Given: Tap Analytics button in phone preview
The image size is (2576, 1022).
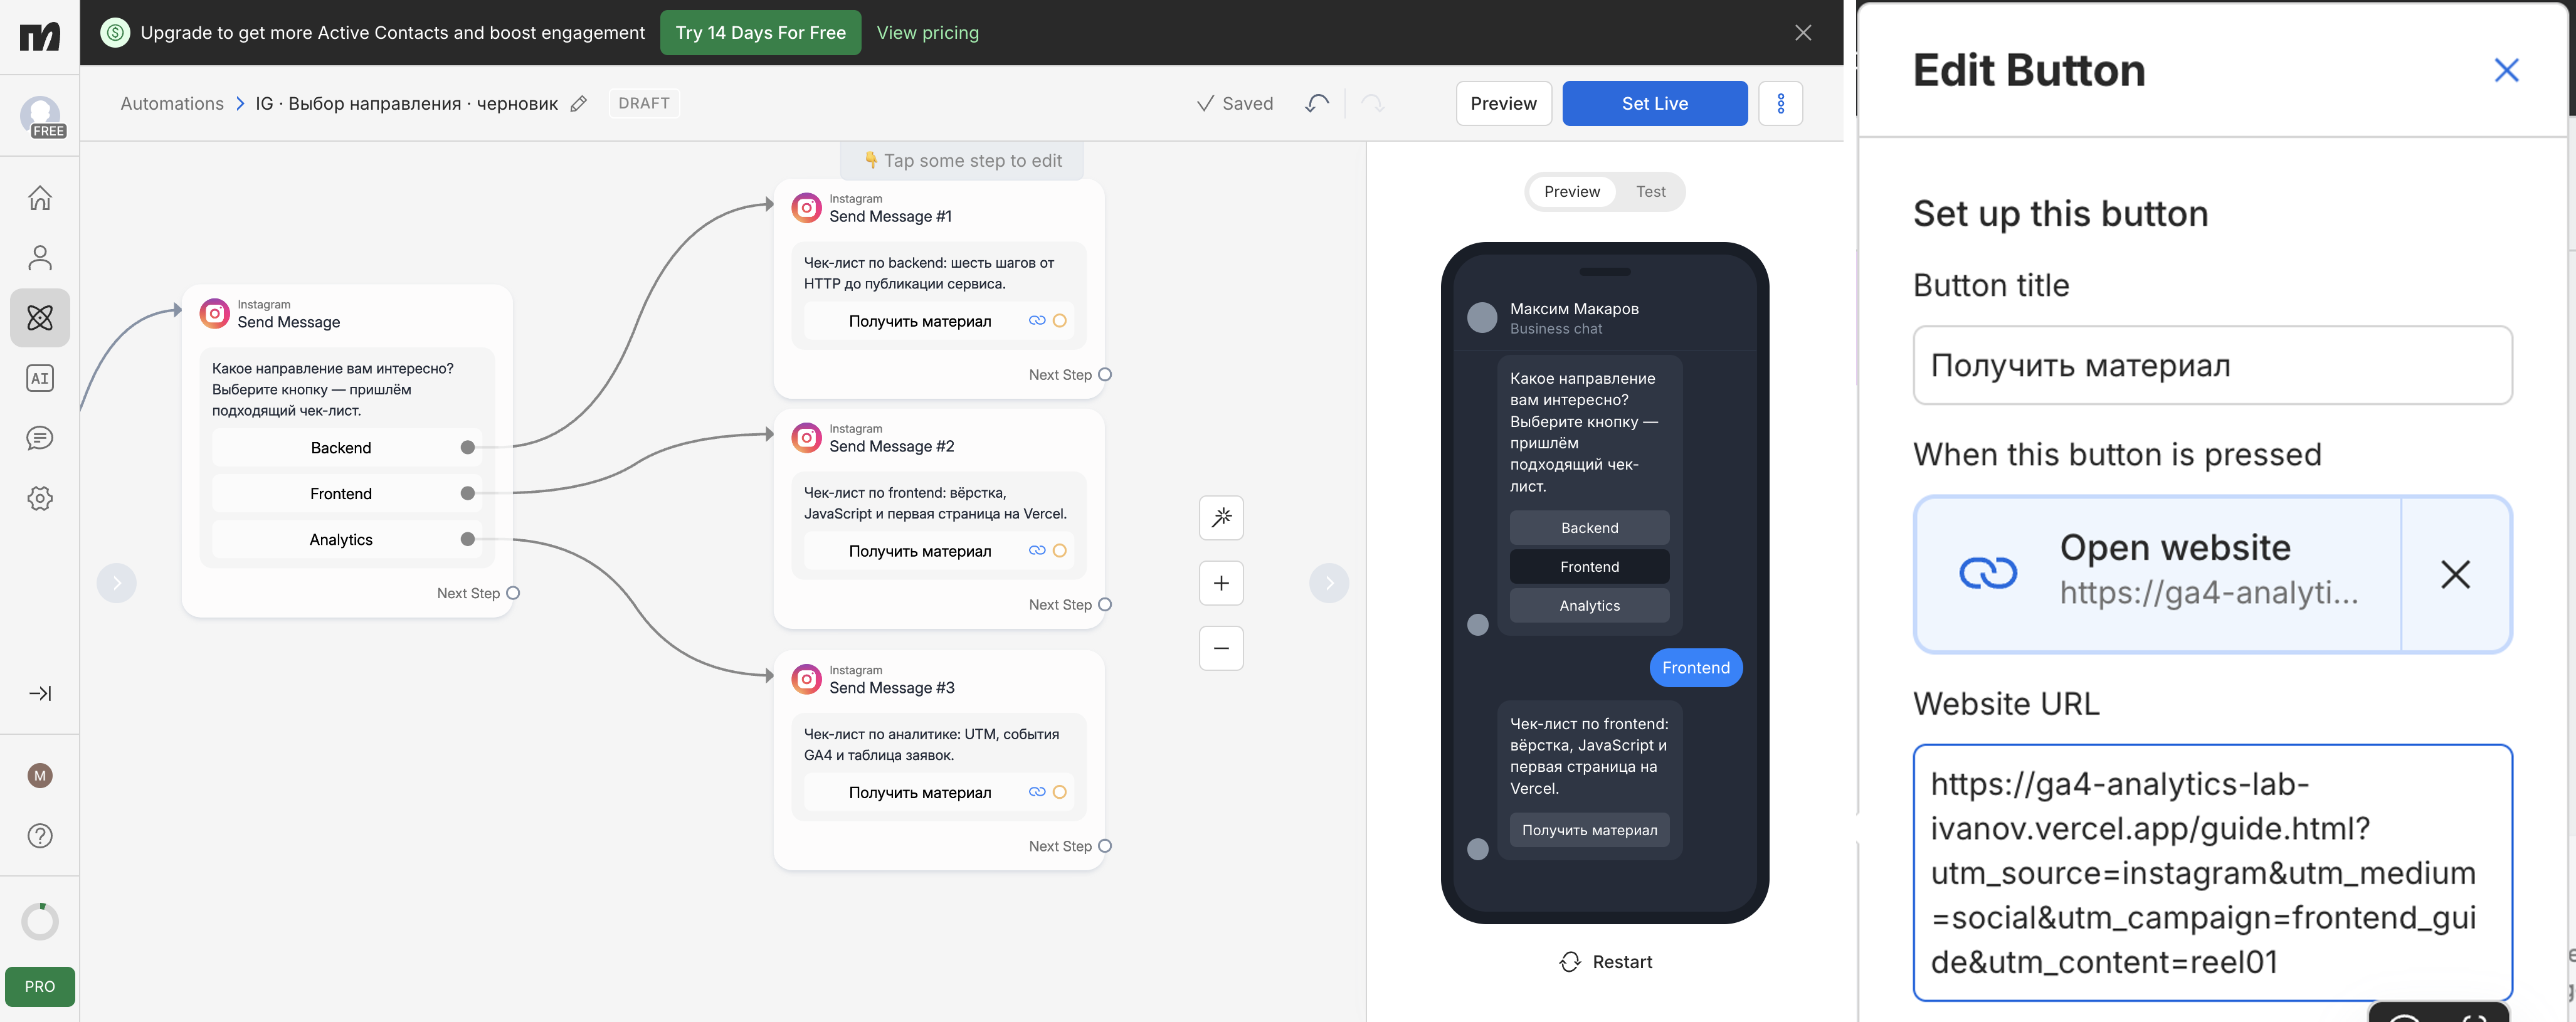Looking at the screenshot, I should tap(1589, 606).
